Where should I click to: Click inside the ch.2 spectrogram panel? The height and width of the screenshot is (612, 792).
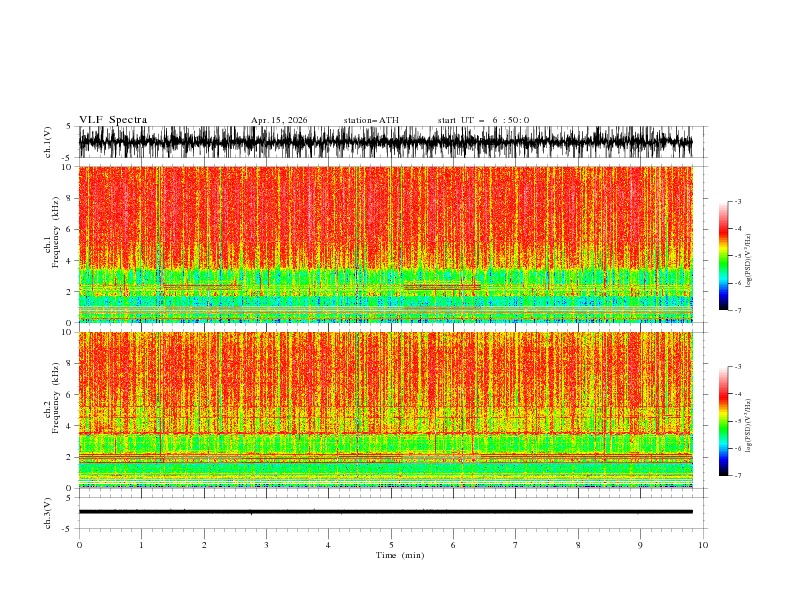[385, 410]
